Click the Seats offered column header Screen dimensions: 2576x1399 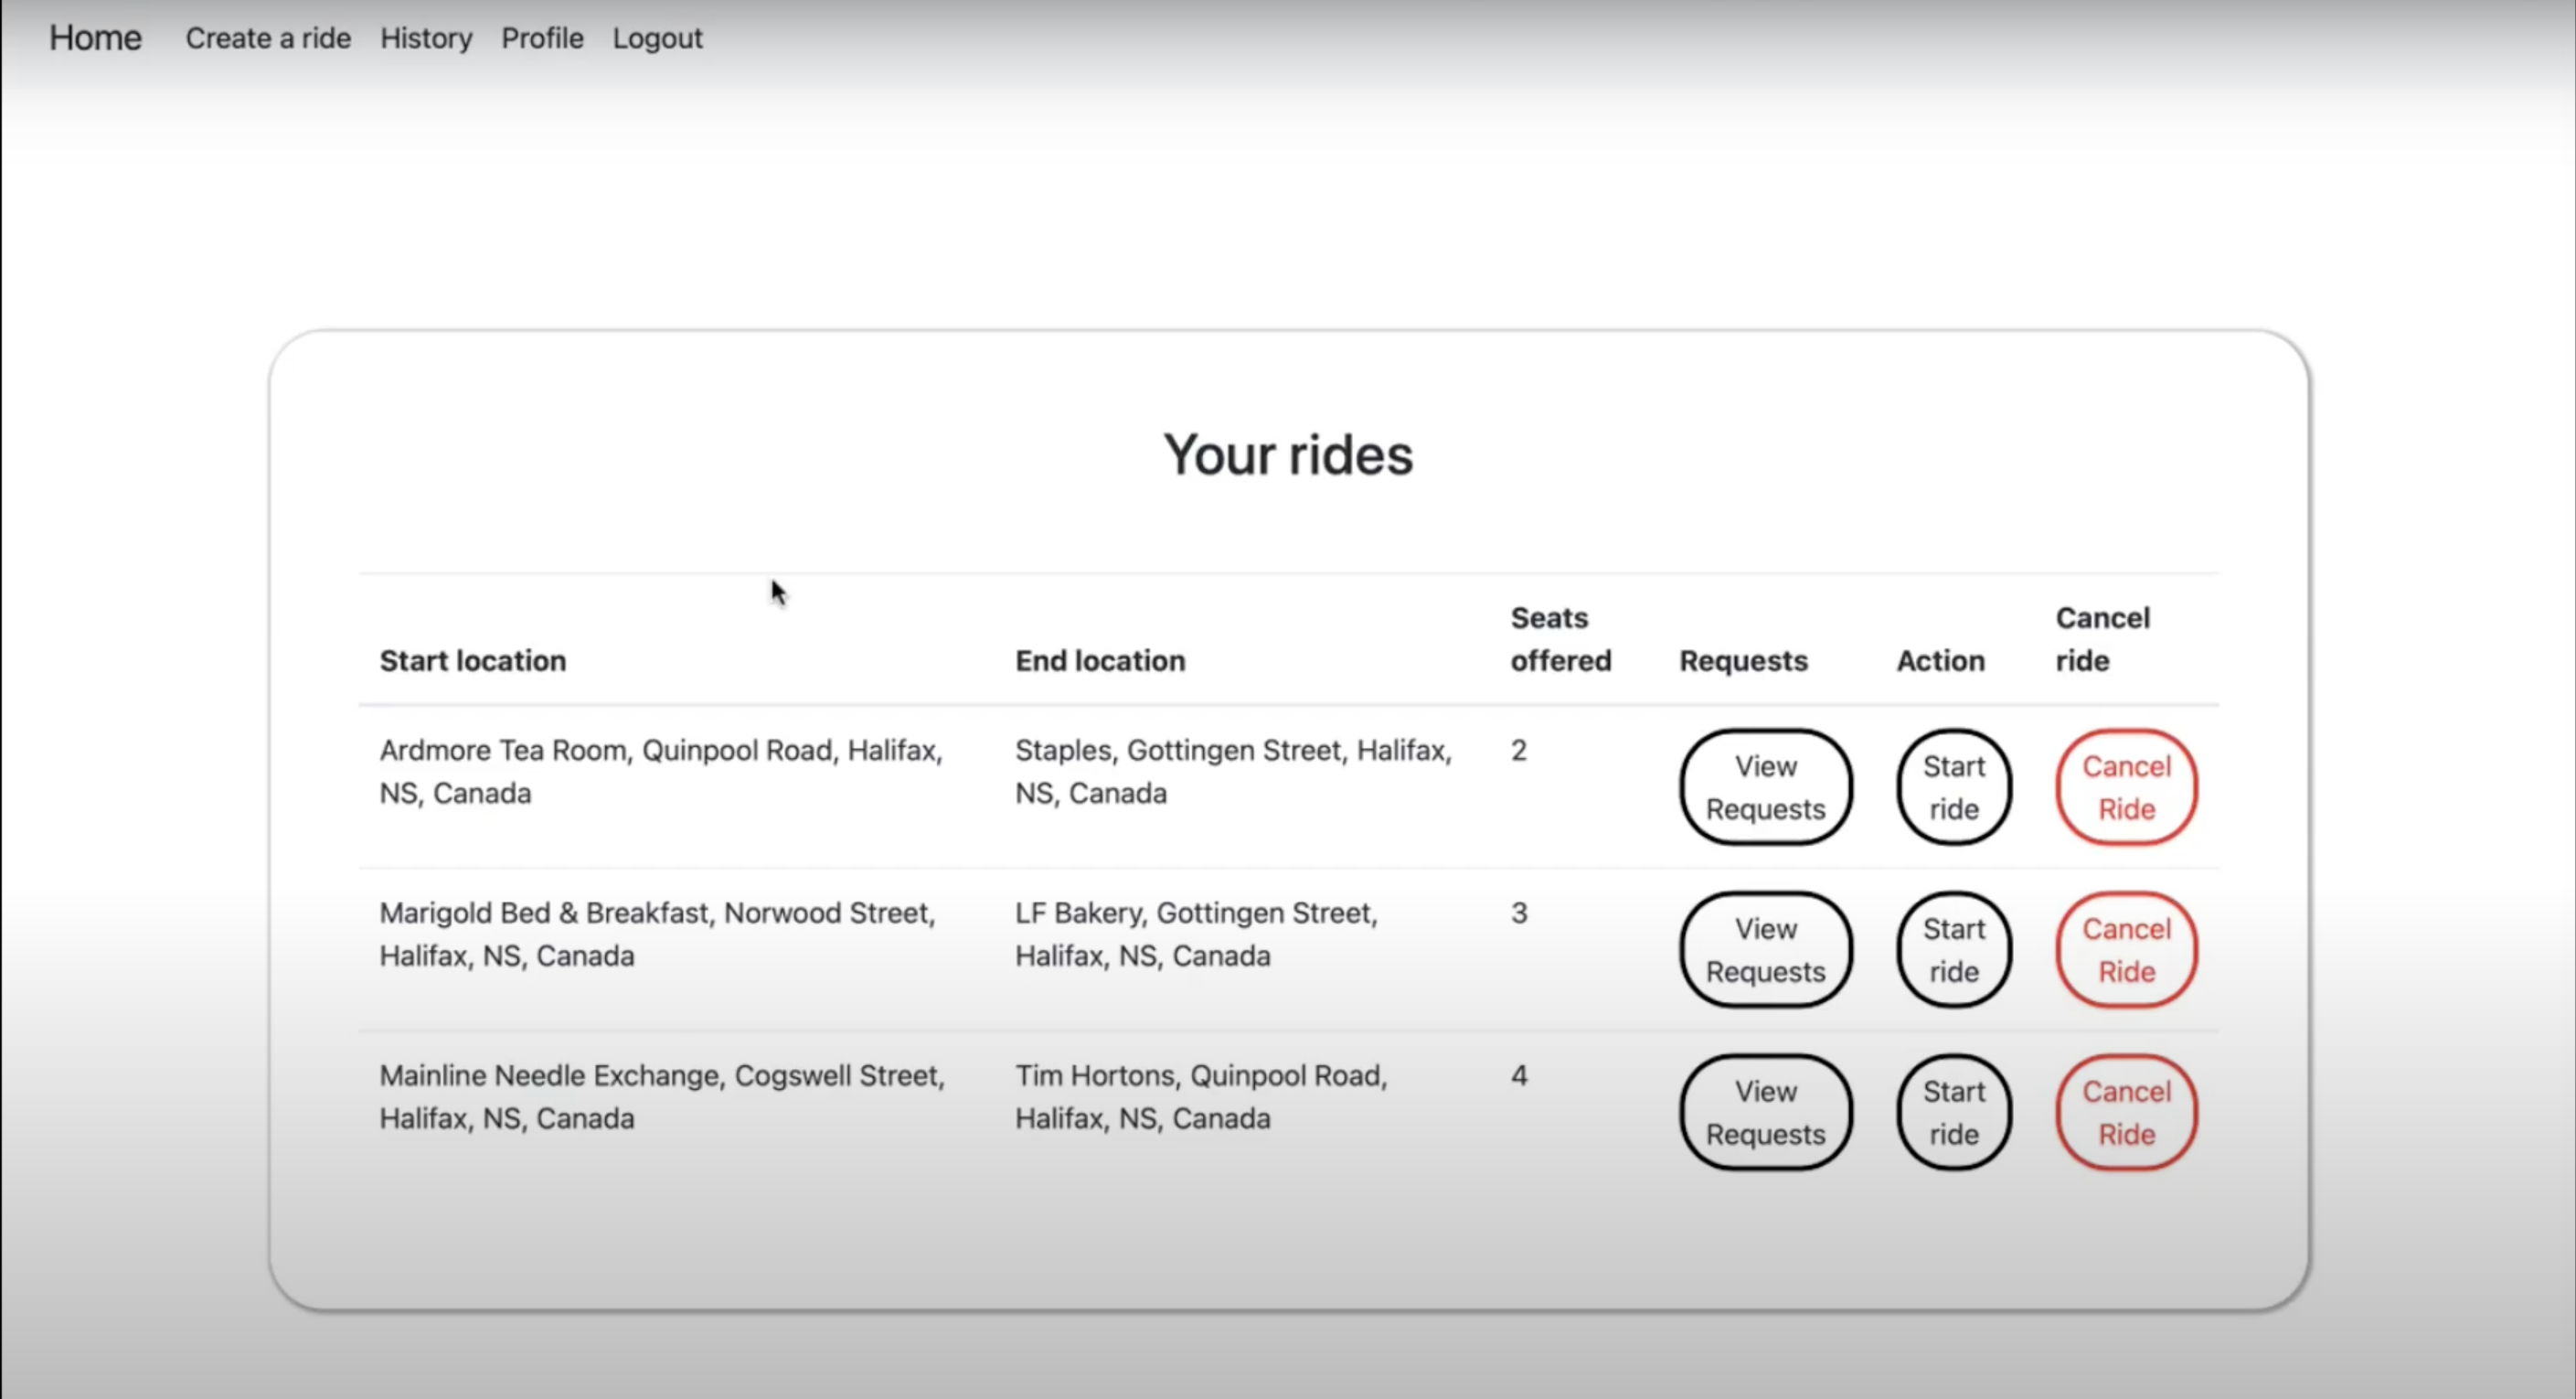pyautogui.click(x=1559, y=639)
